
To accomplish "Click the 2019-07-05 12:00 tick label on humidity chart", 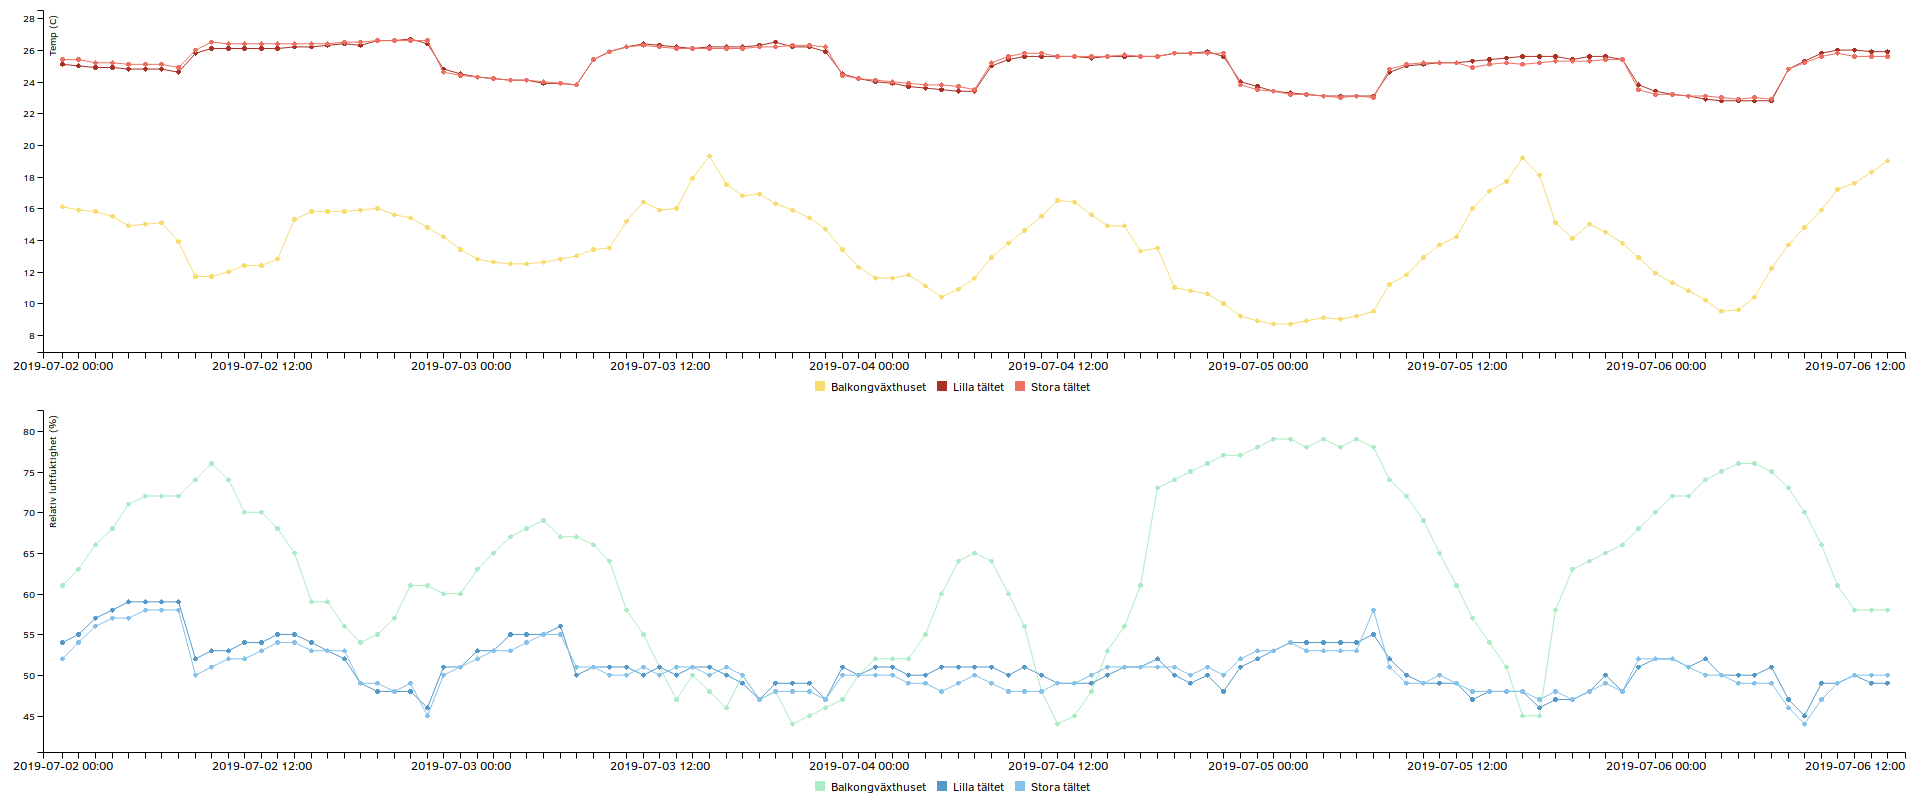I will 1457,766.
